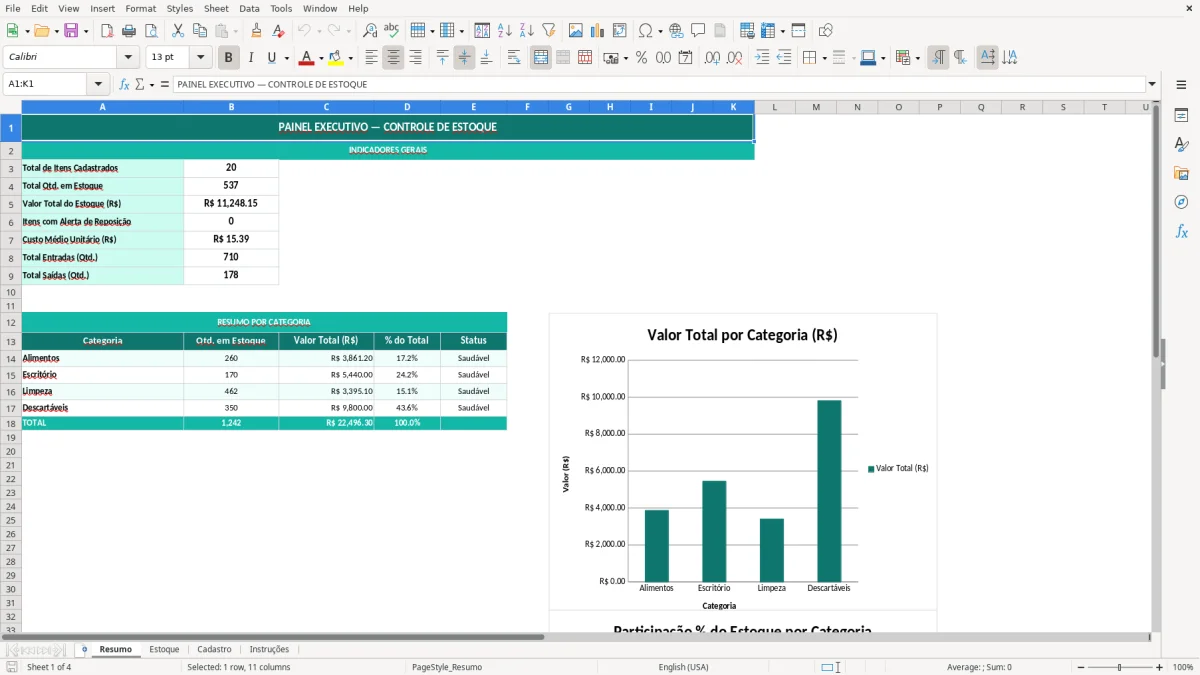Open the Styles menu
1200x675 pixels.
(x=180, y=8)
